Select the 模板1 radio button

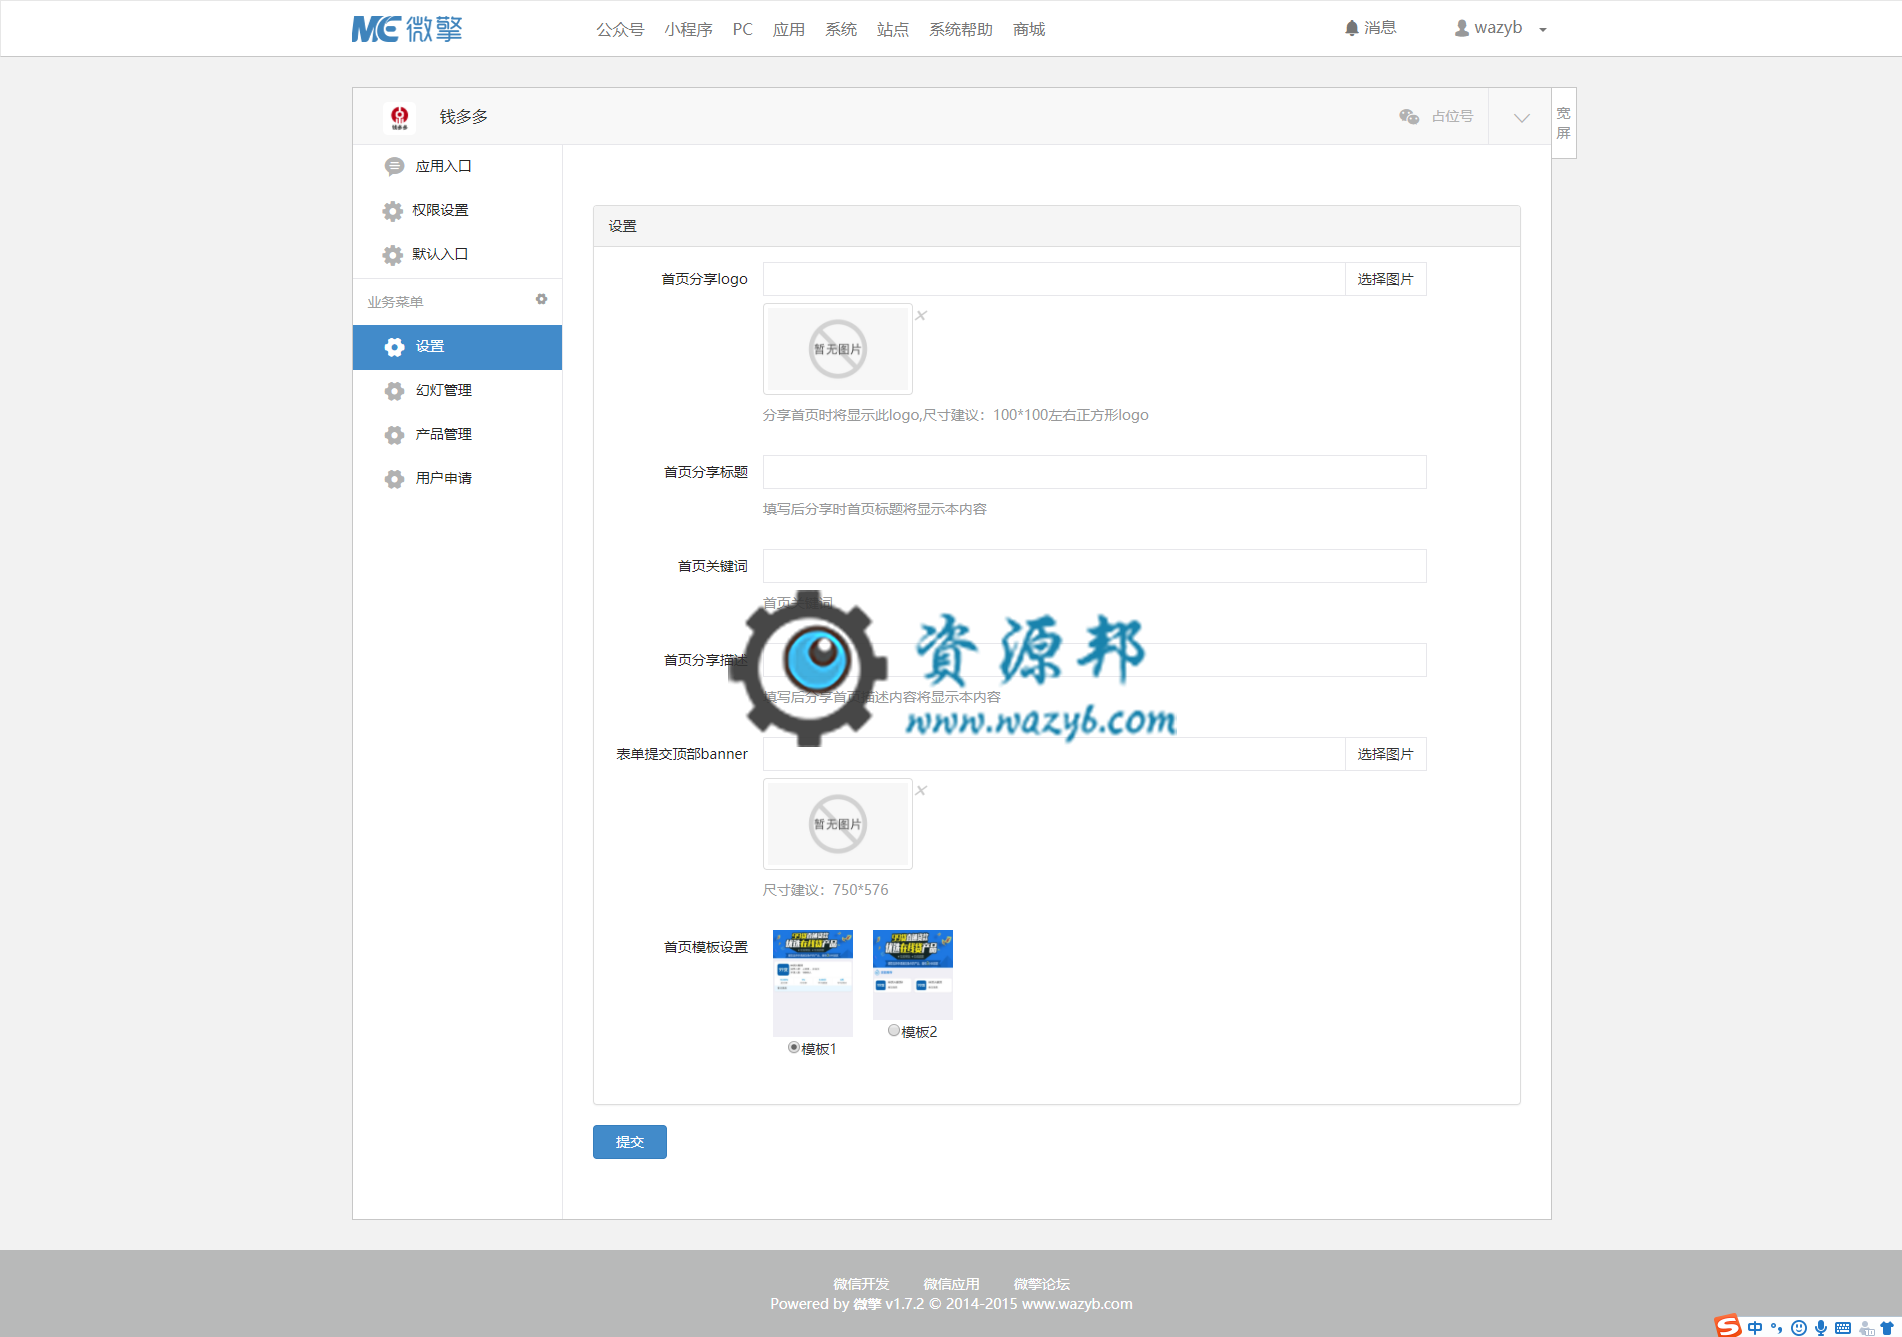[x=794, y=1048]
